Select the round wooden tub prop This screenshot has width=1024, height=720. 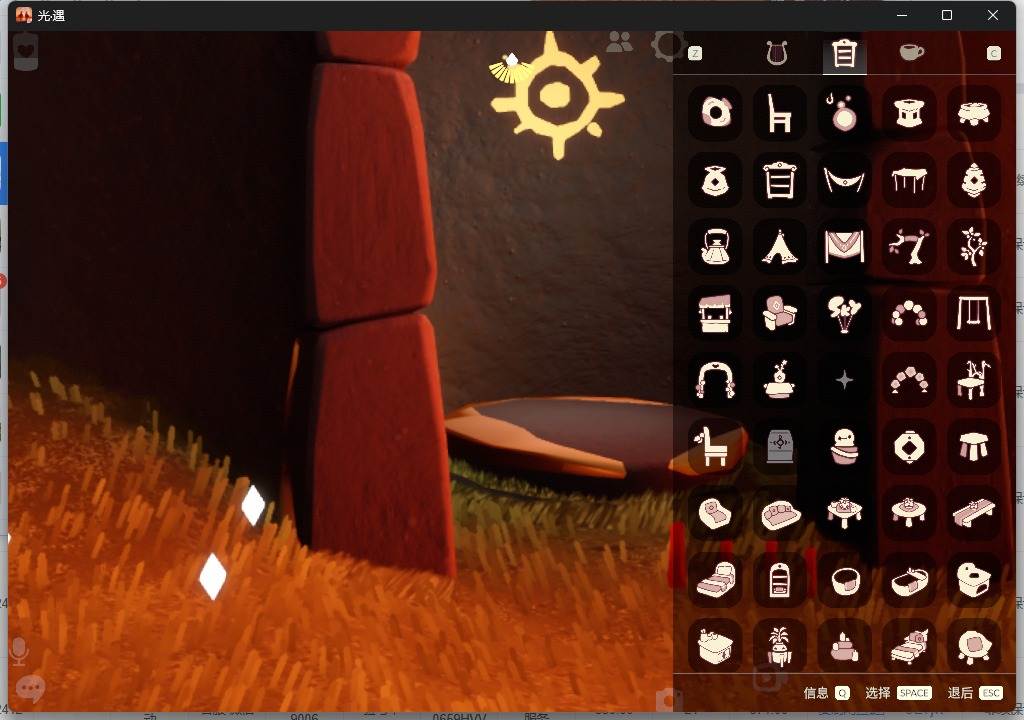[x=844, y=580]
